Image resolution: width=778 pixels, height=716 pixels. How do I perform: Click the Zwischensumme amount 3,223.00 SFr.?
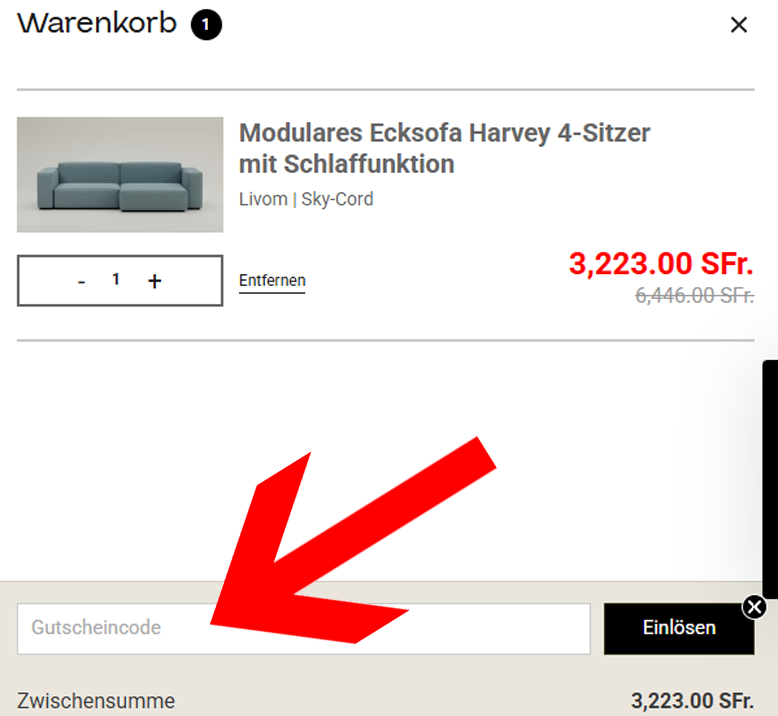coord(692,701)
